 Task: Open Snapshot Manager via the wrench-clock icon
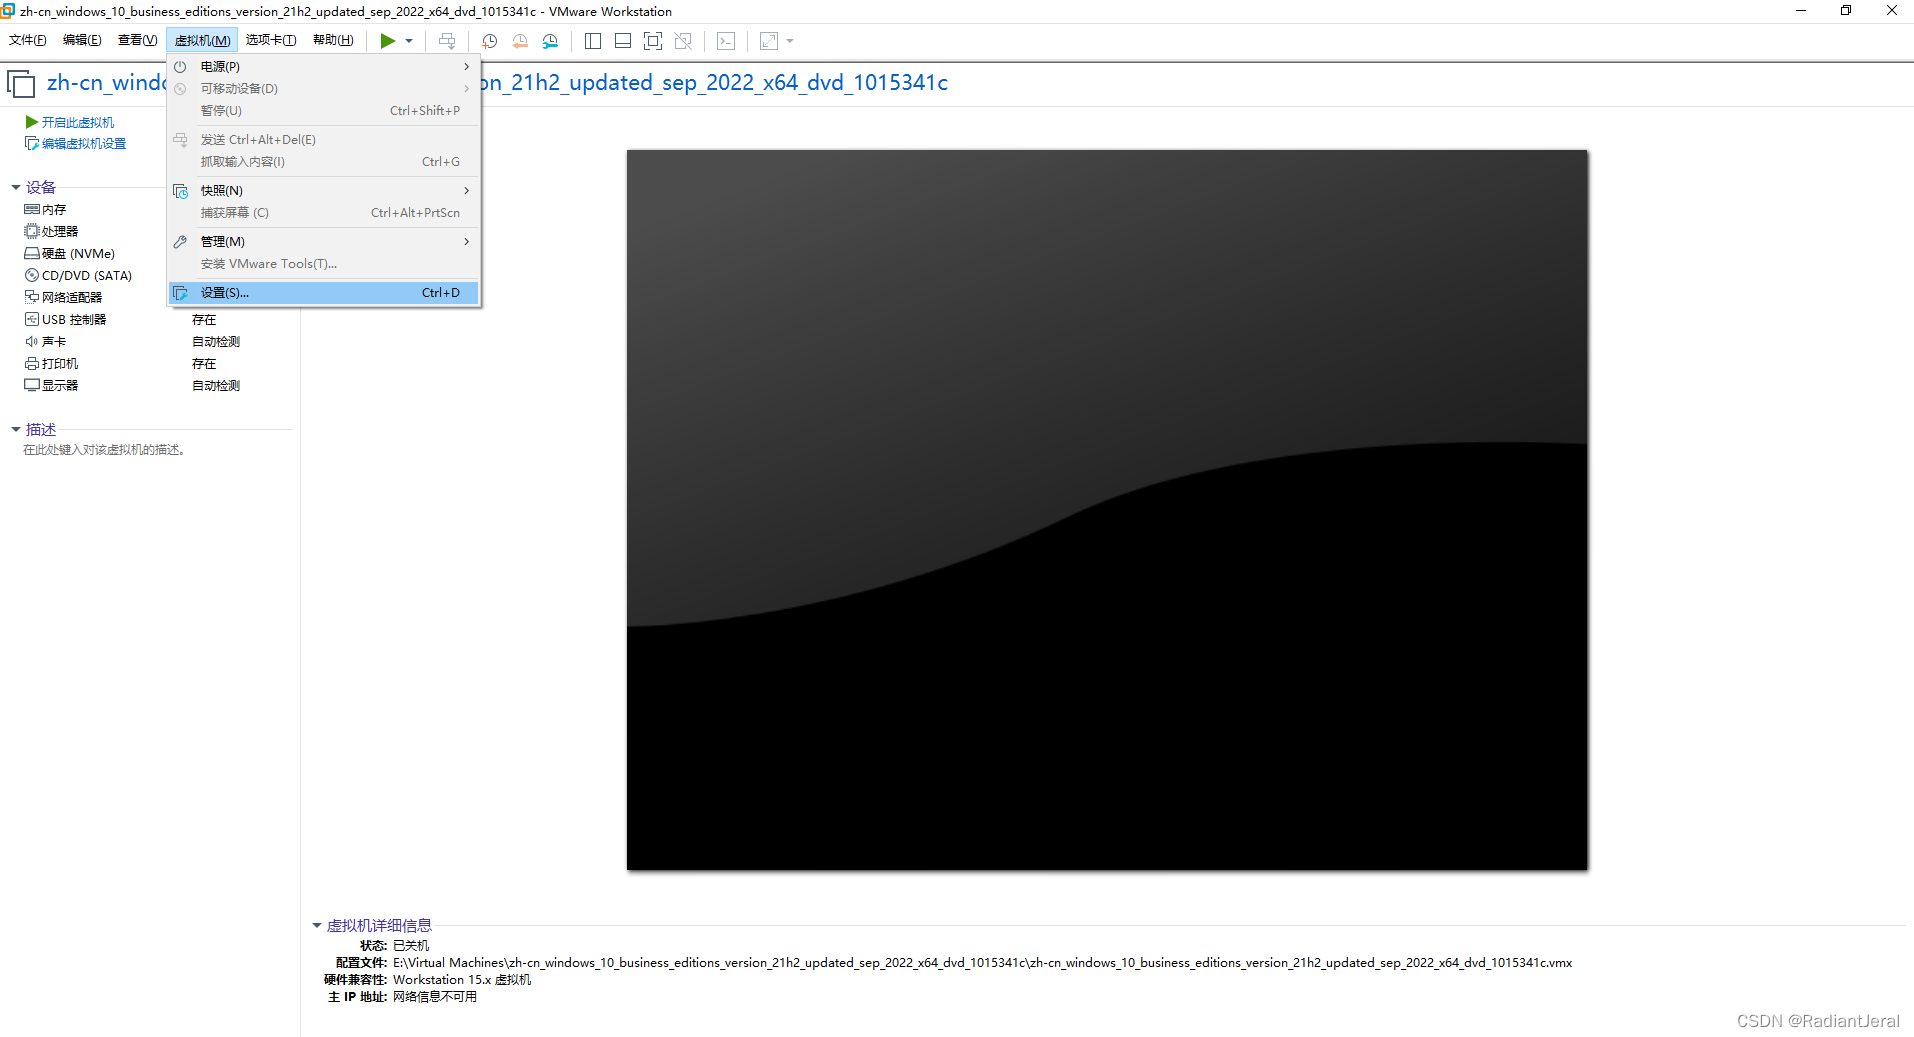click(549, 40)
